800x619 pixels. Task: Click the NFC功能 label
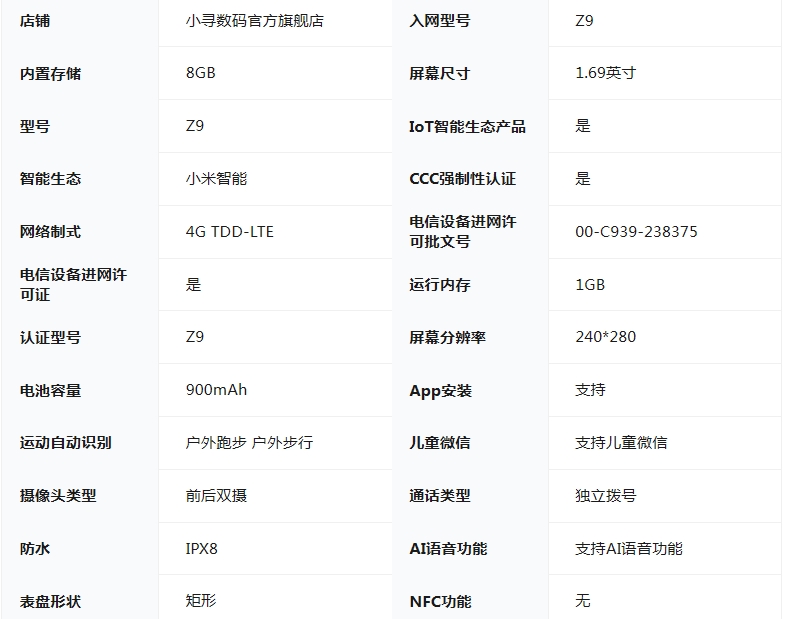point(440,601)
